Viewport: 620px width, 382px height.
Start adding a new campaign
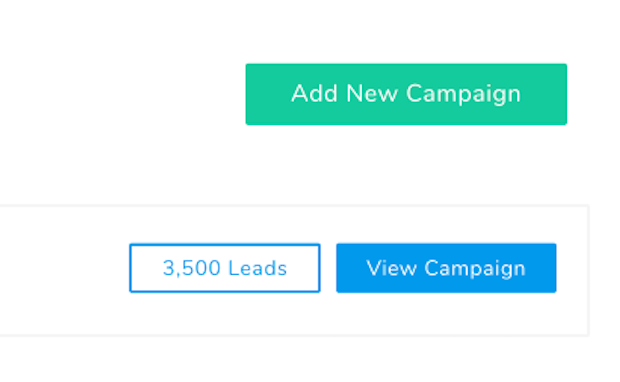pos(406,94)
